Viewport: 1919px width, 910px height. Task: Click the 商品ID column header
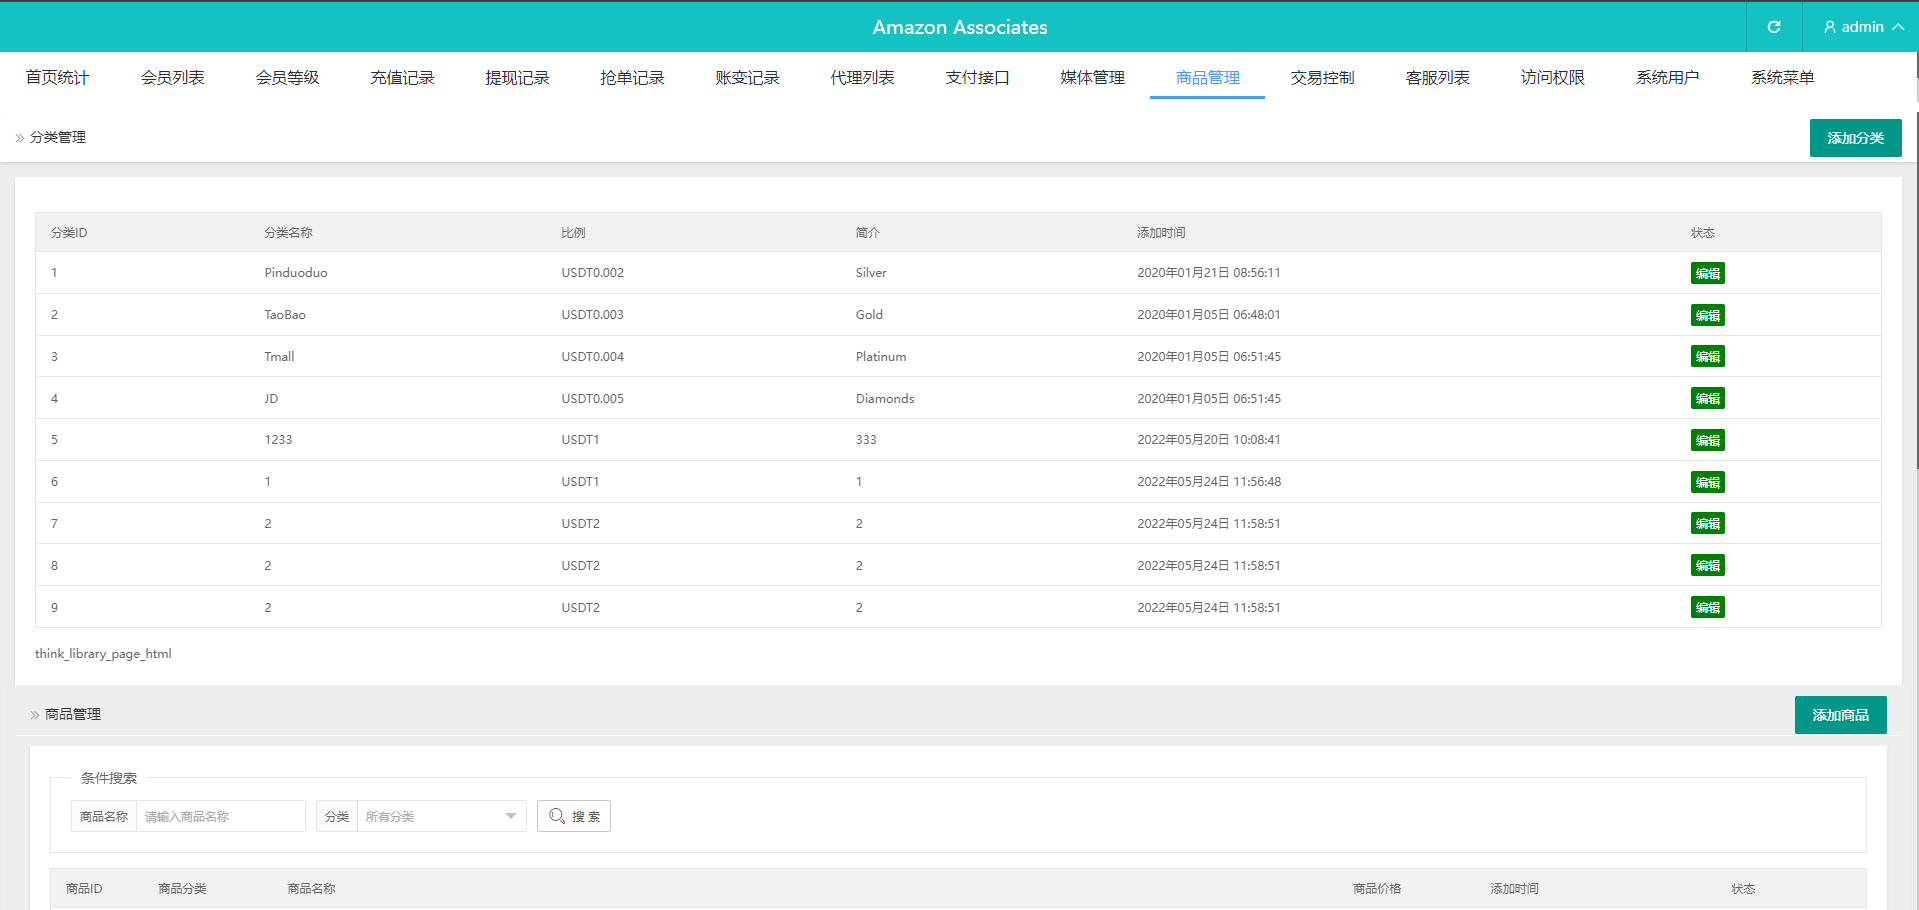tap(84, 888)
